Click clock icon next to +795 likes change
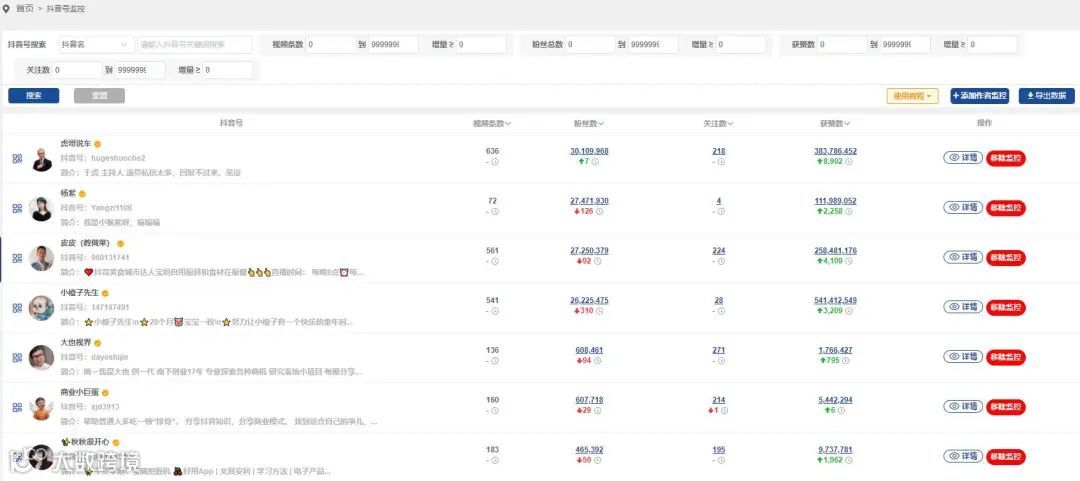The image size is (1080, 481). (x=846, y=360)
